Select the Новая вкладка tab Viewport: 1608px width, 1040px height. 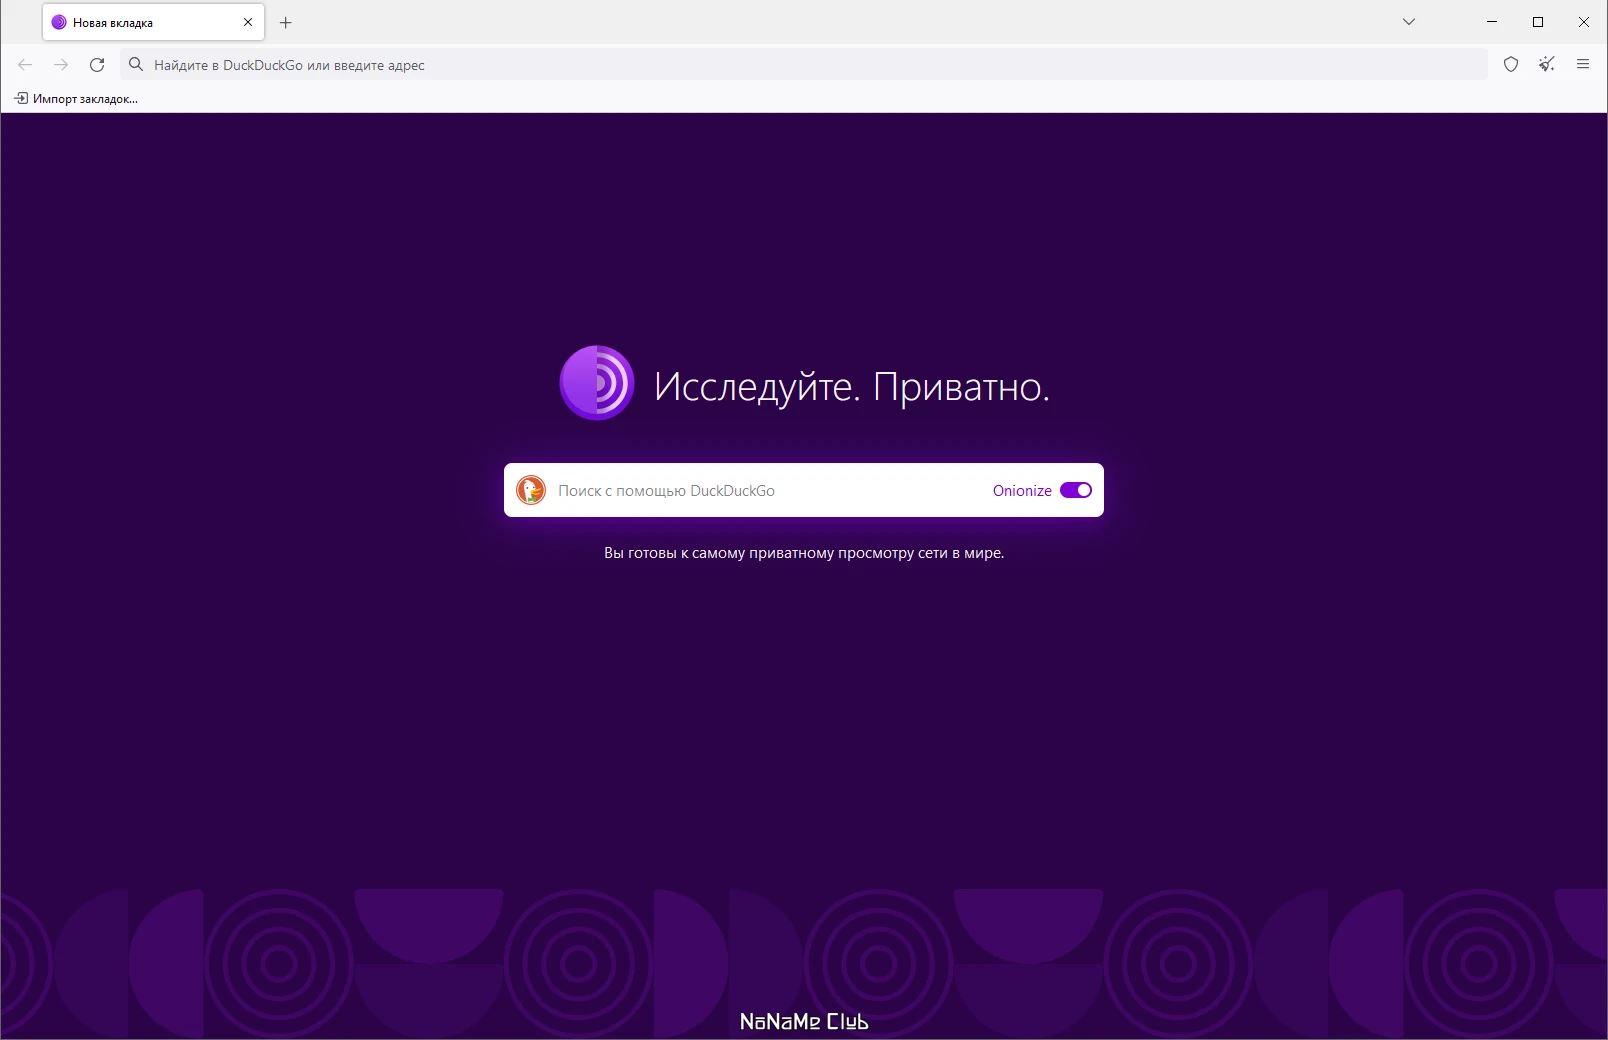tap(140, 22)
